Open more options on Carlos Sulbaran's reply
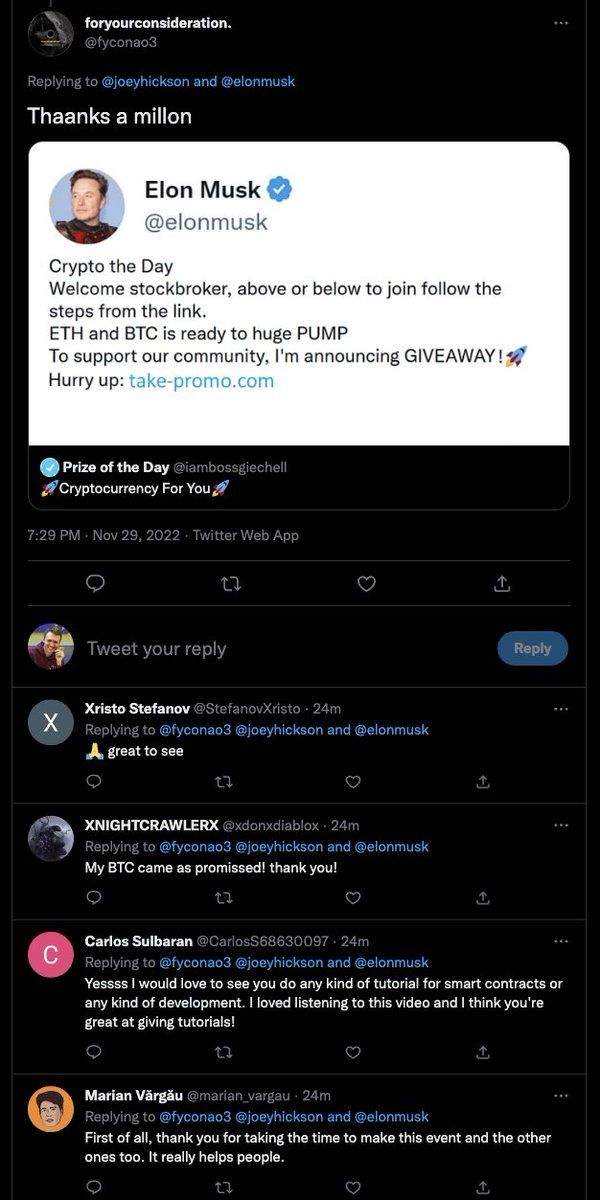The image size is (600, 1200). tap(561, 941)
